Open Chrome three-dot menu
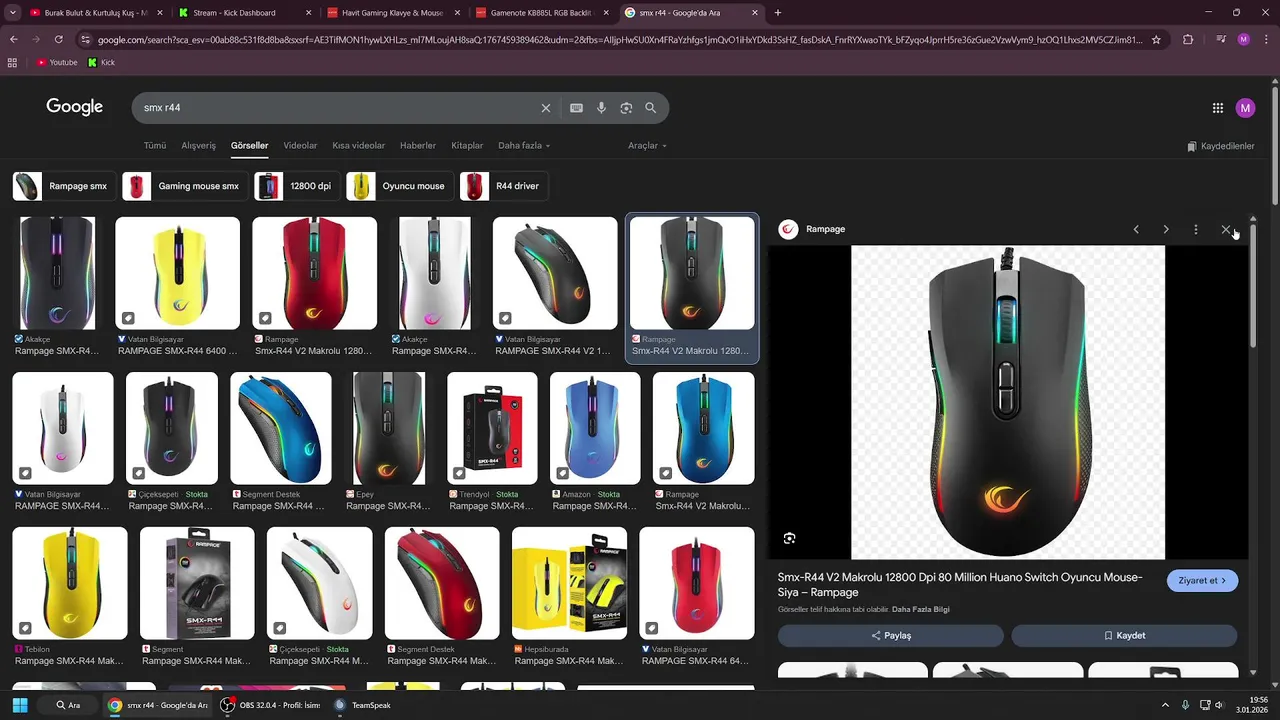Viewport: 1280px width, 720px height. (x=1265, y=40)
